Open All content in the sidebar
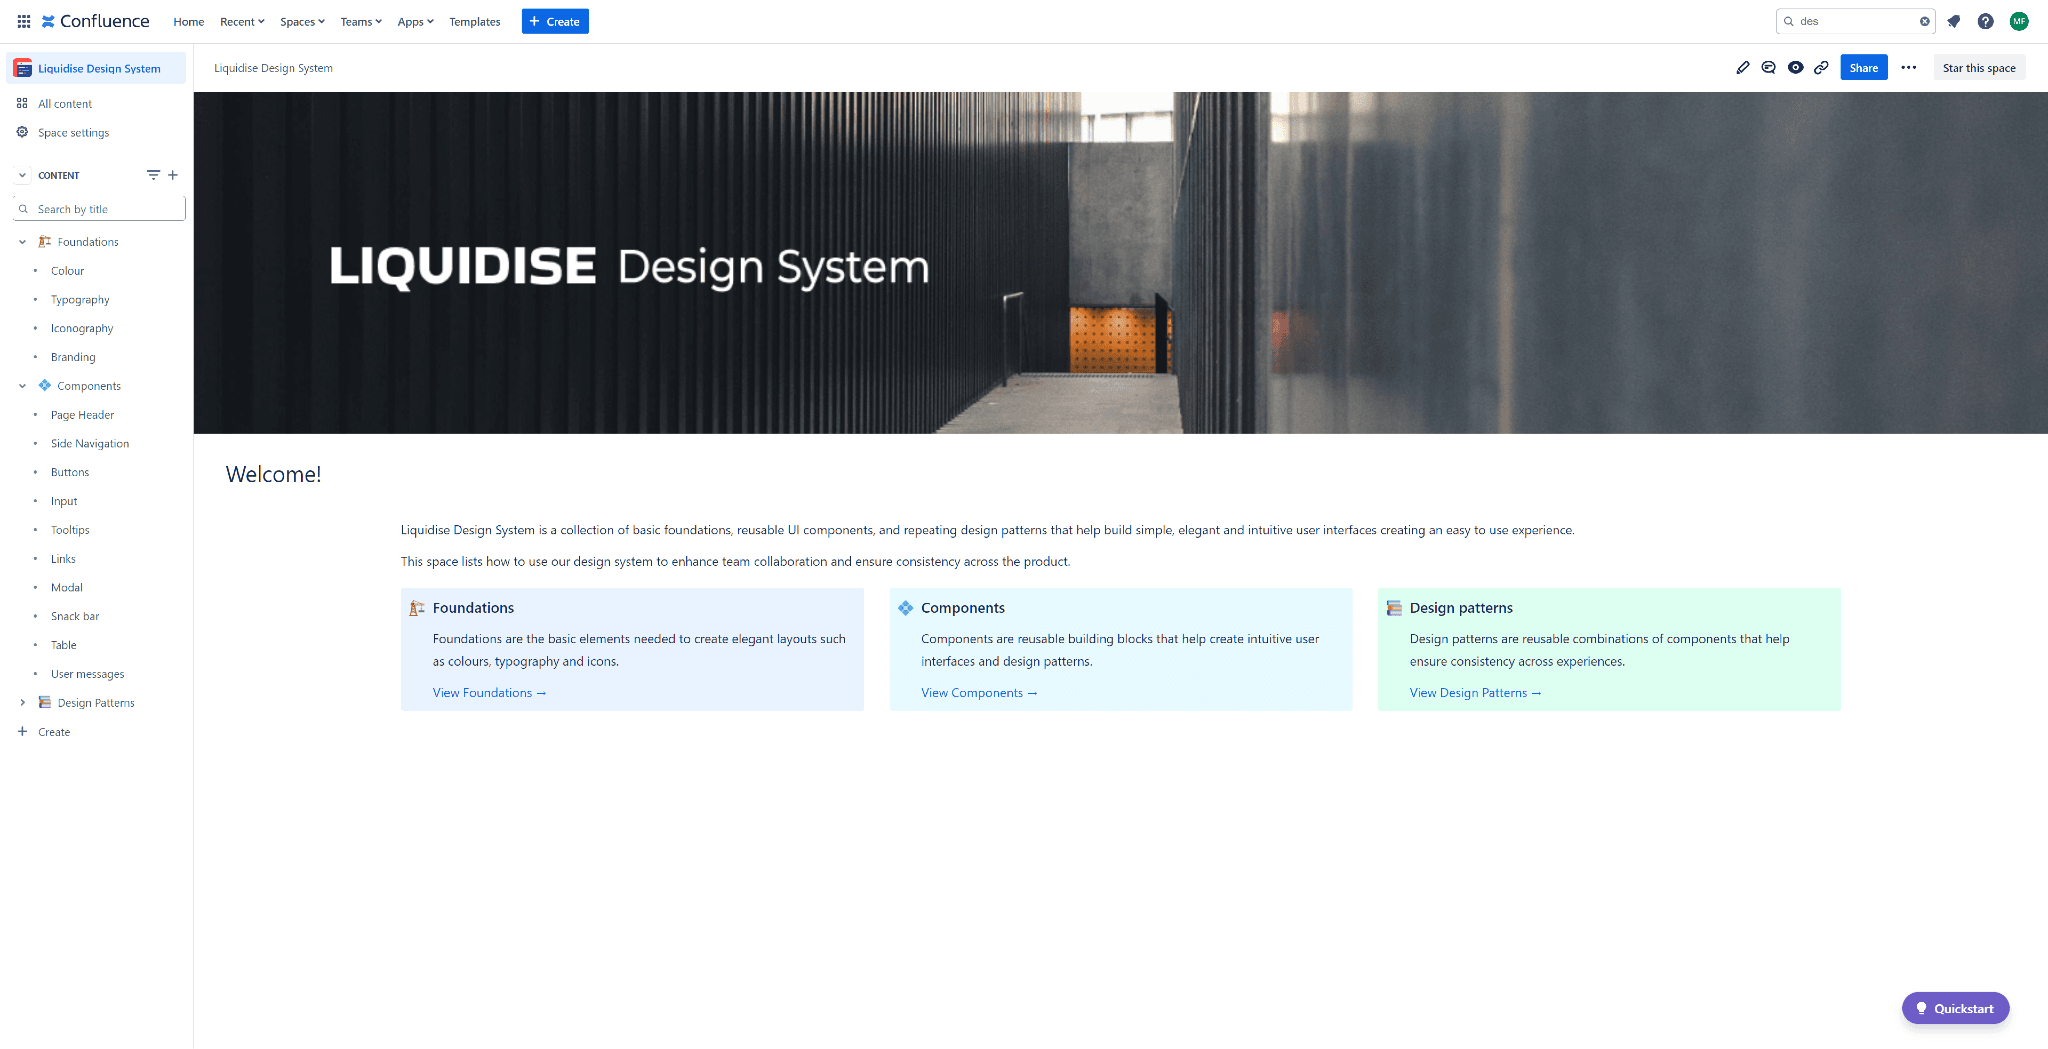Screen dimensions: 2048x1049 [x=65, y=104]
